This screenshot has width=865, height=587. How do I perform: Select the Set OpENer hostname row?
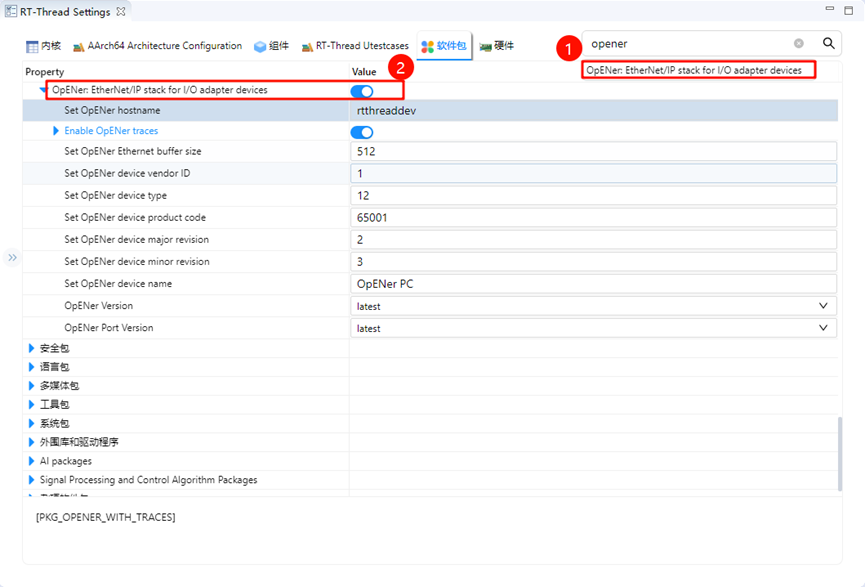tap(430, 110)
